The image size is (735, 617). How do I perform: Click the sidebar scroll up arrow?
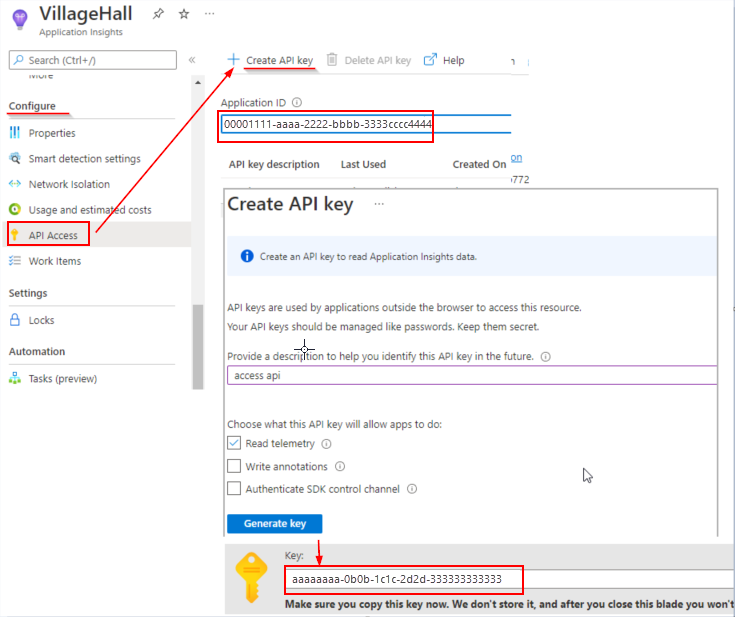(198, 83)
